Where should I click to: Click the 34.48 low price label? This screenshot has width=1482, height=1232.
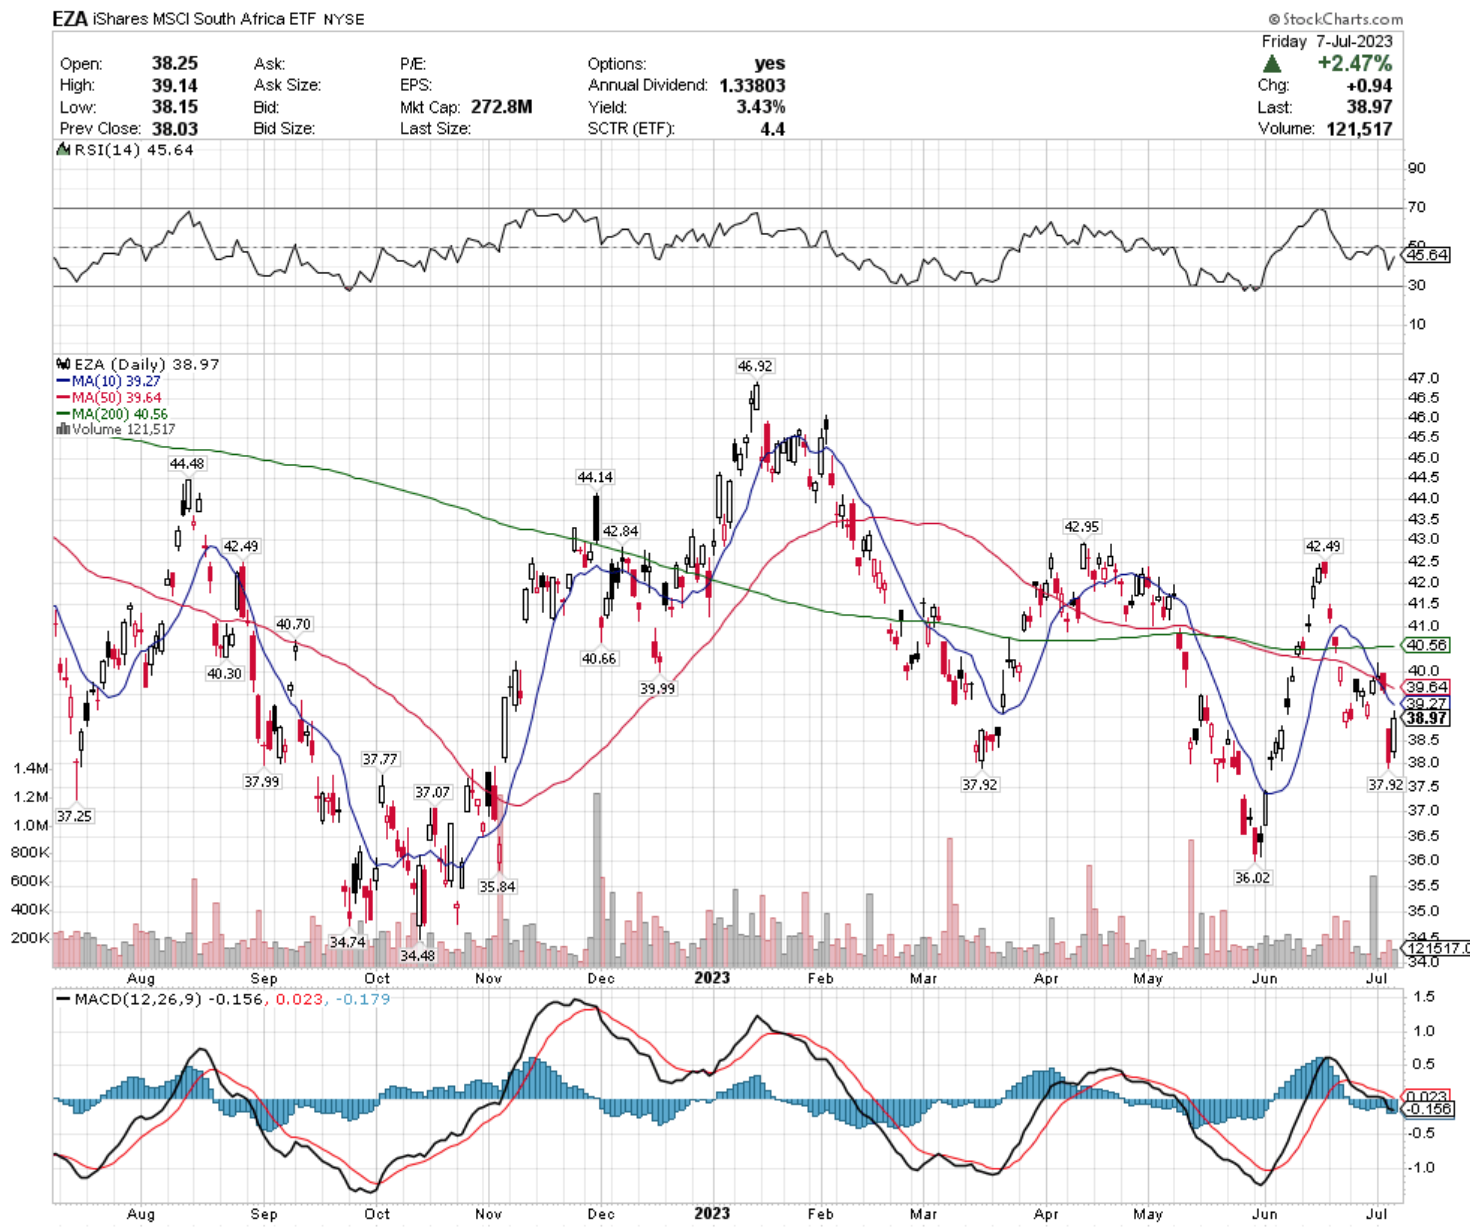click(417, 956)
